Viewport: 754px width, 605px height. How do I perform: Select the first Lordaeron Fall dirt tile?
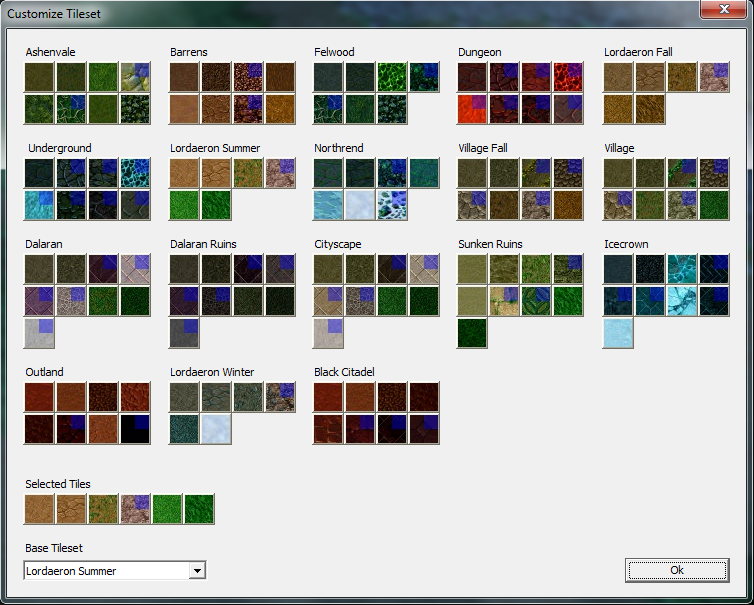(618, 77)
